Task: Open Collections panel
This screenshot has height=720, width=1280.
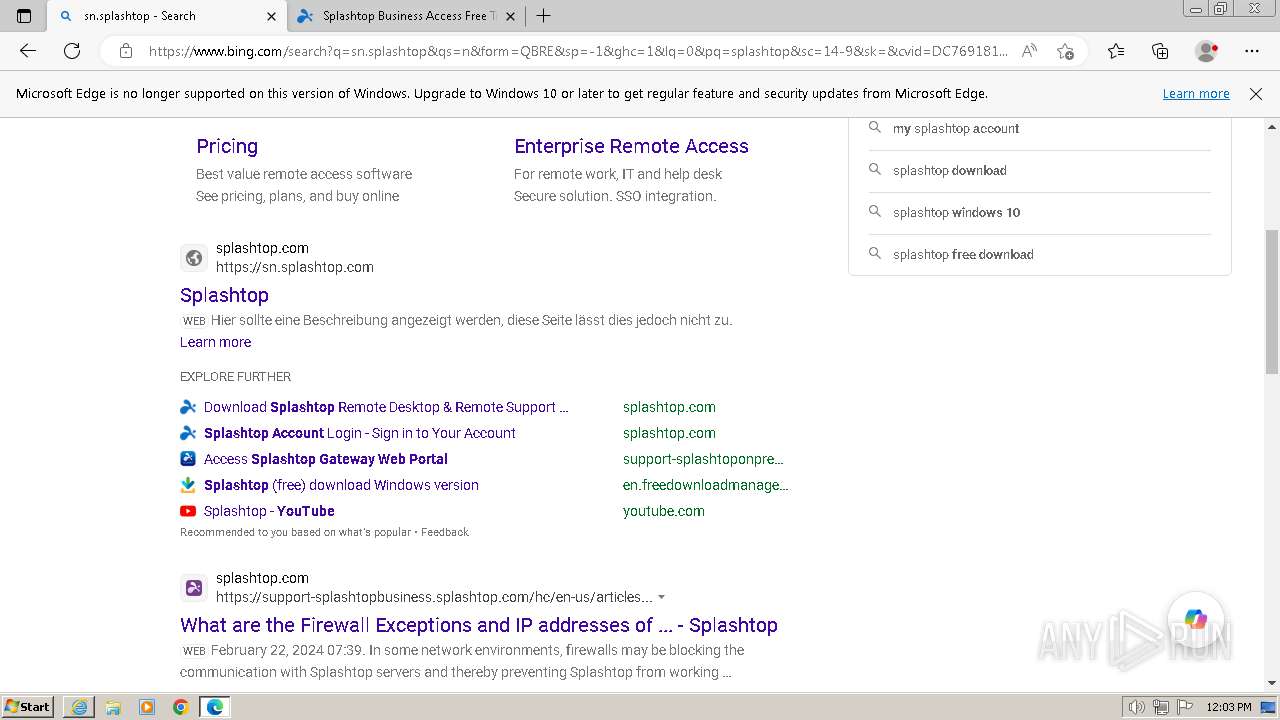Action: coord(1160,51)
